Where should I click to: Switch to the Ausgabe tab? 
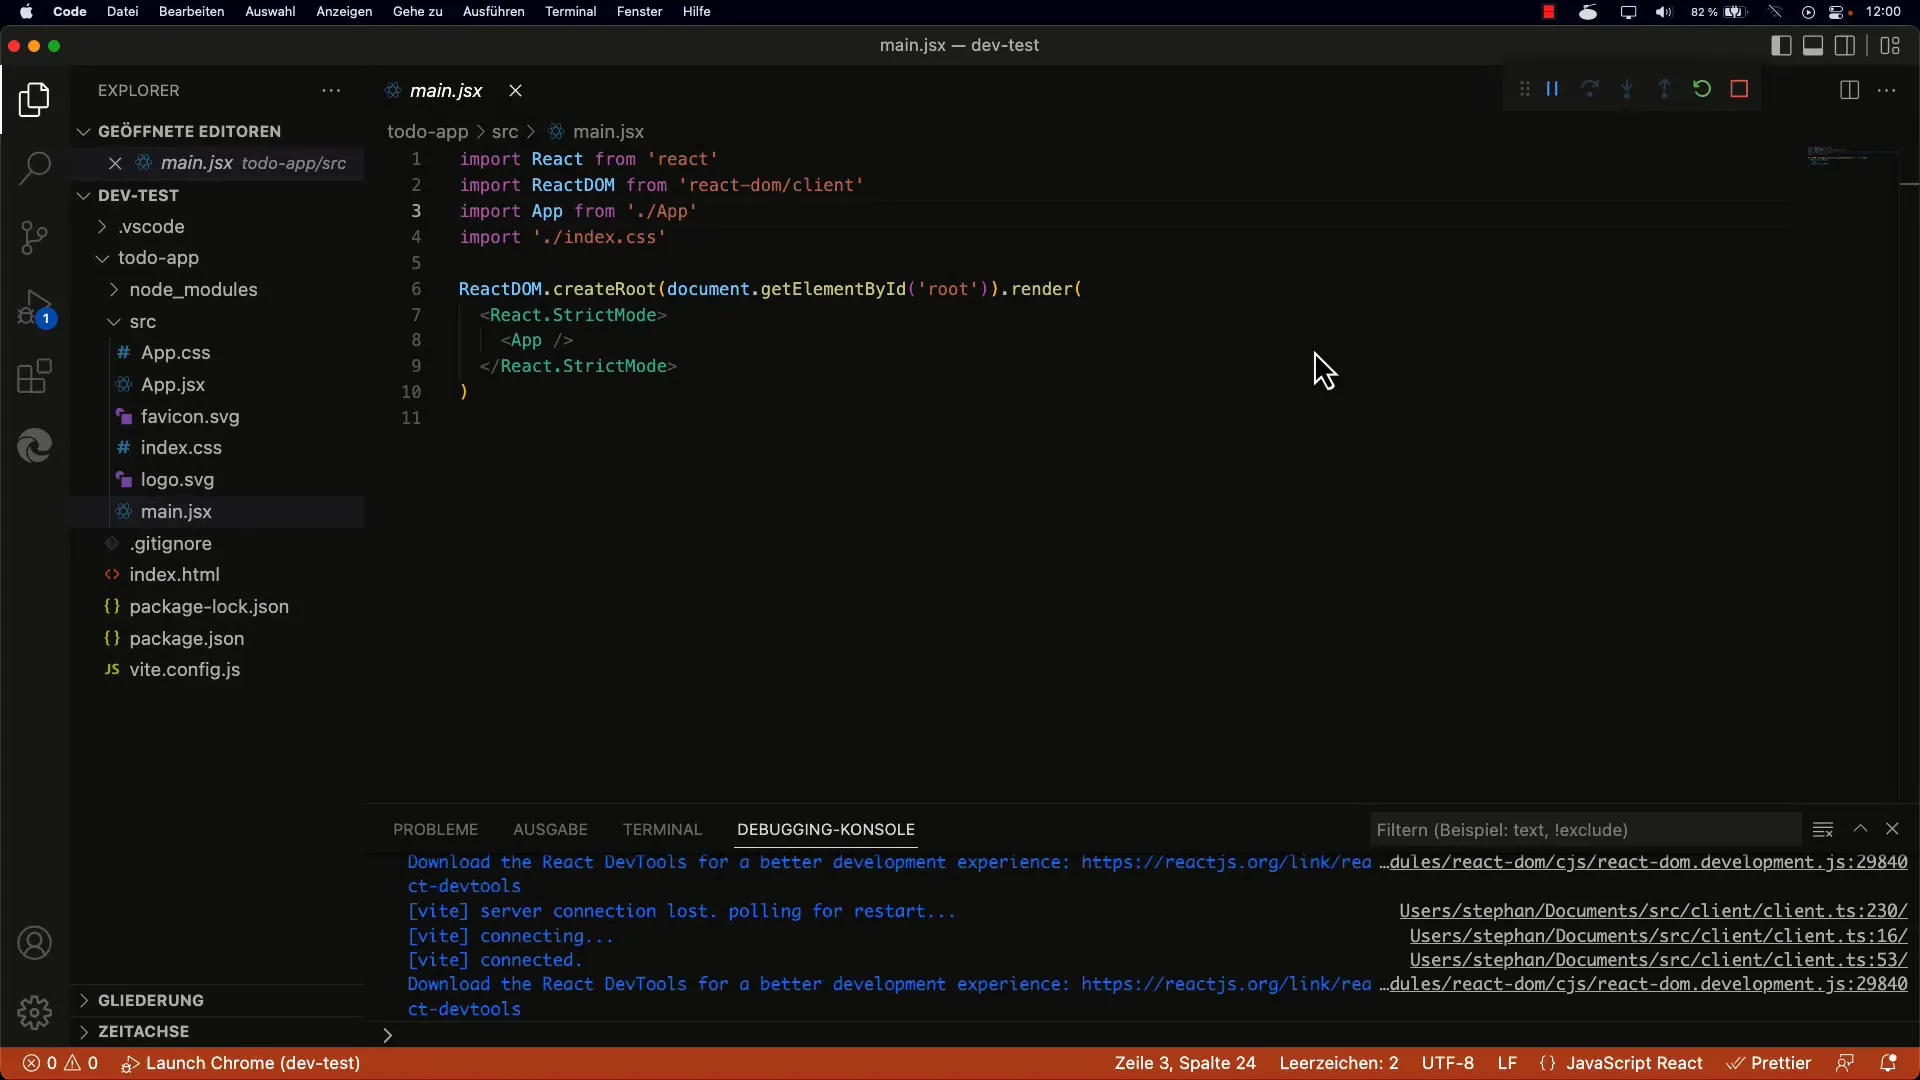(x=550, y=829)
